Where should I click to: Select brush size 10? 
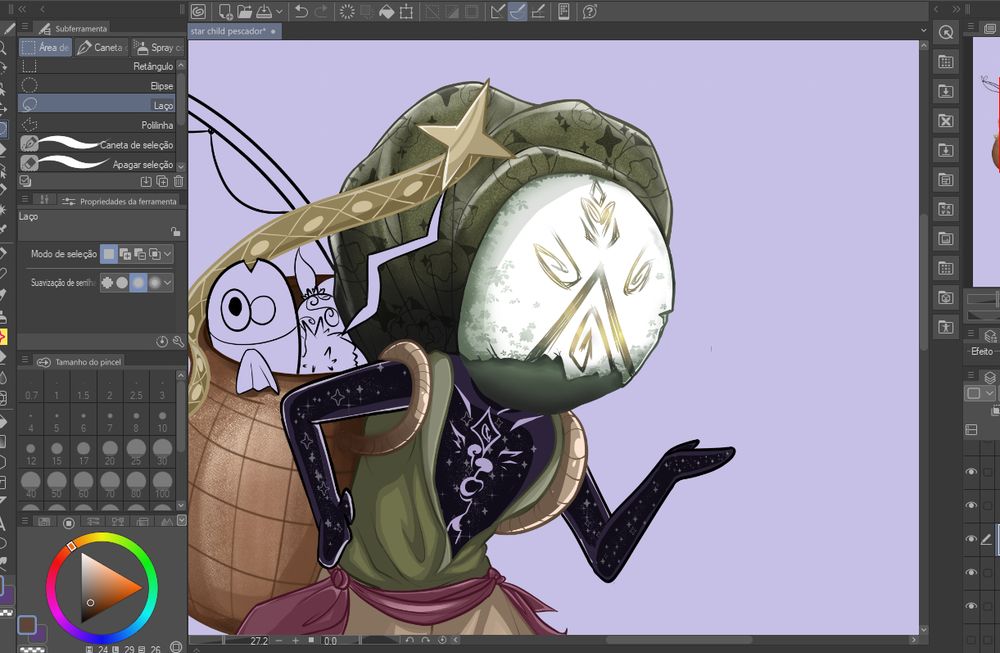162,420
